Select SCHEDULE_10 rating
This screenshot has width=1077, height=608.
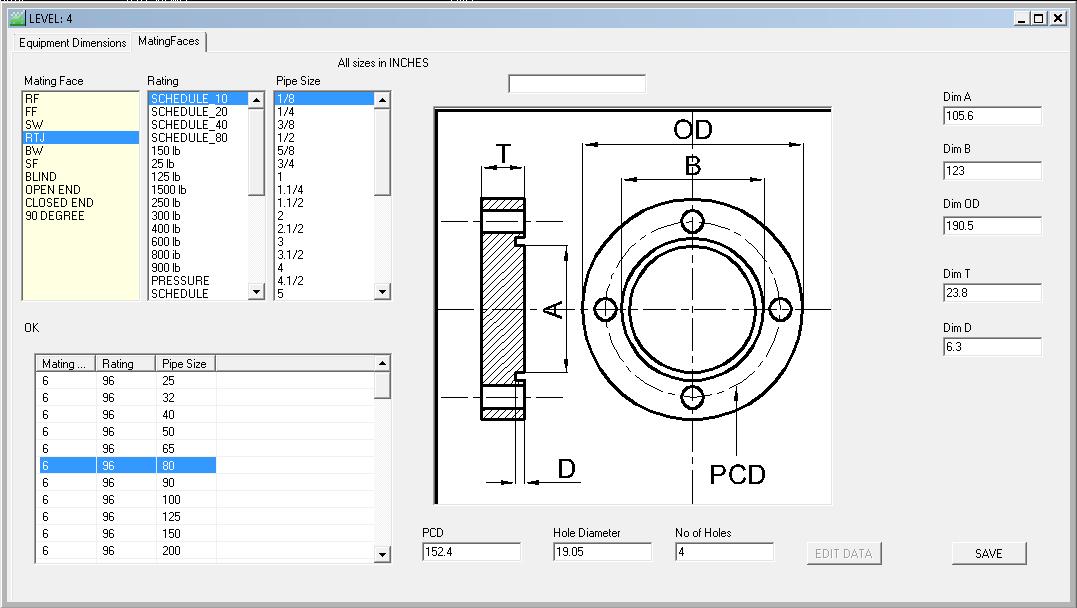pos(199,98)
